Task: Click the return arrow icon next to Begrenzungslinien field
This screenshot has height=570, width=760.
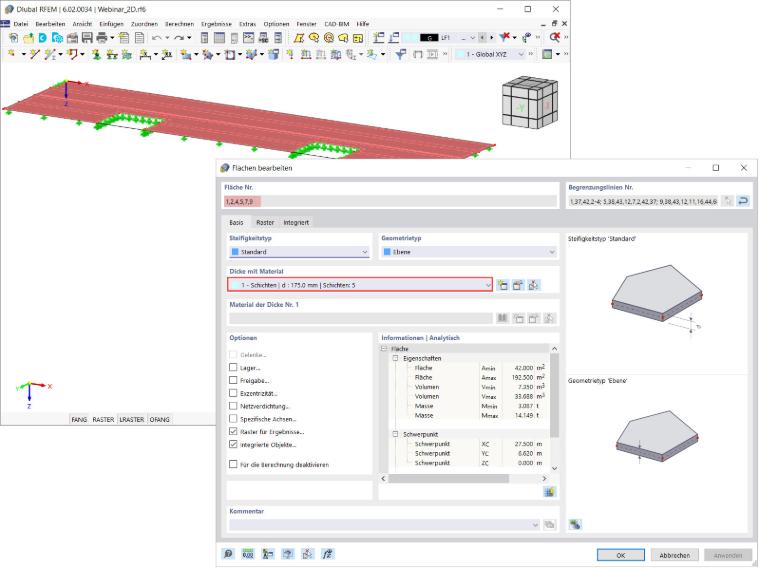Action: tap(743, 201)
